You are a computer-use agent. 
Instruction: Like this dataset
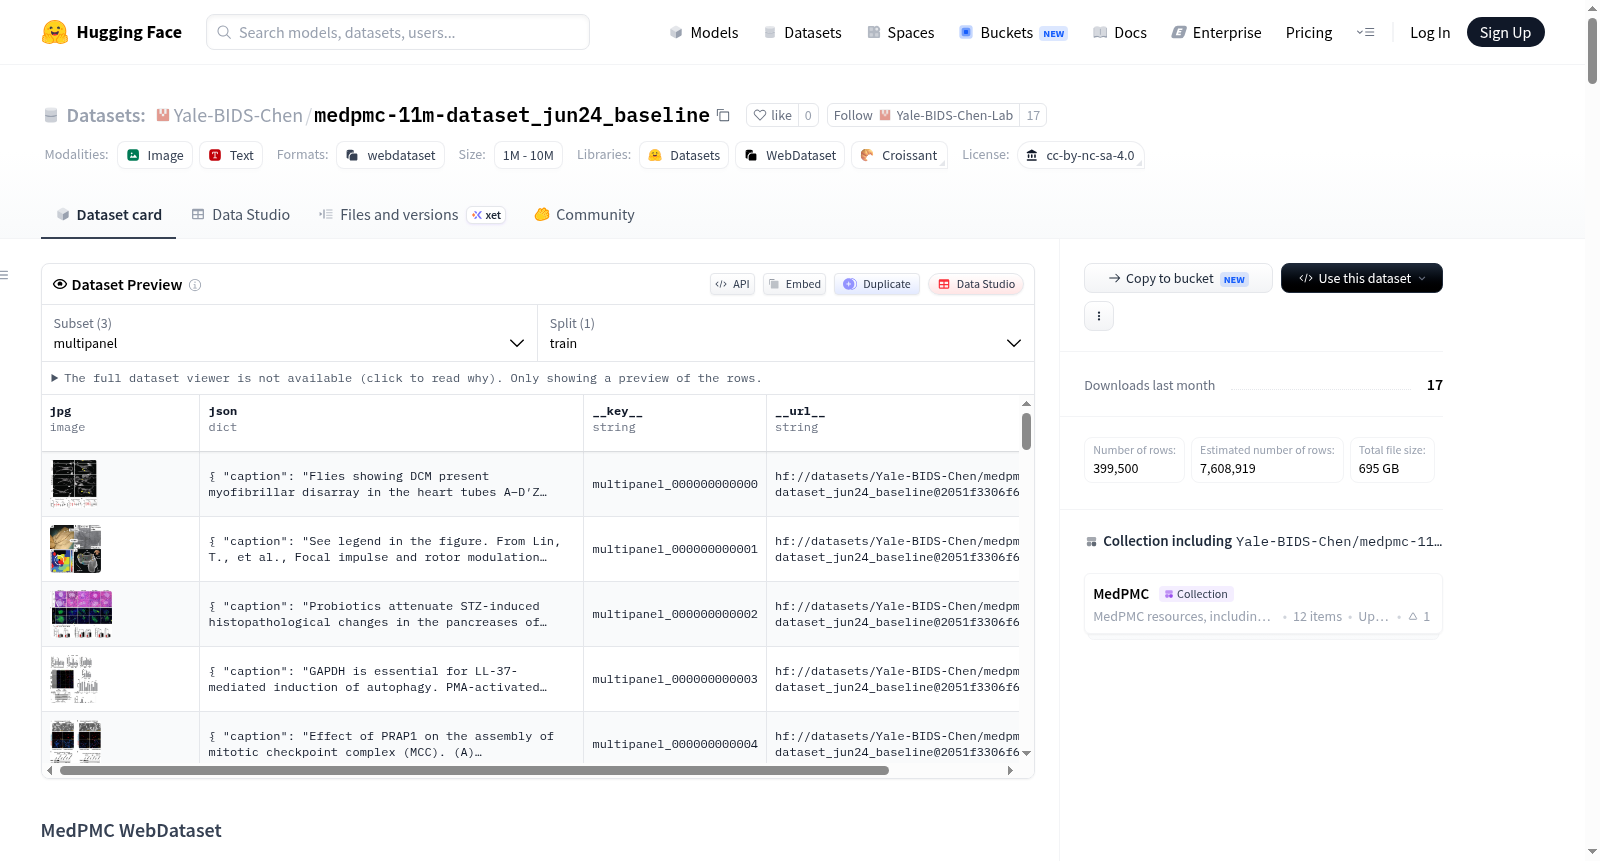tap(772, 115)
